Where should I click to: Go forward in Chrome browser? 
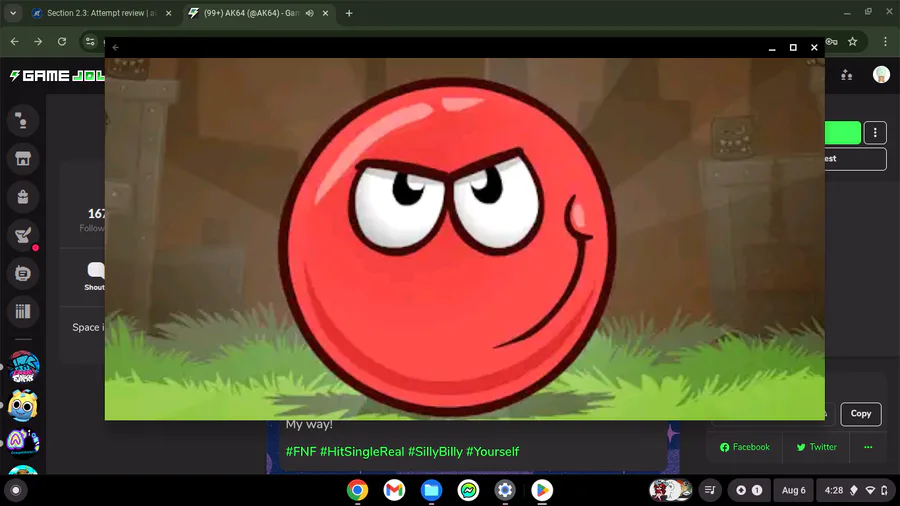point(38,41)
